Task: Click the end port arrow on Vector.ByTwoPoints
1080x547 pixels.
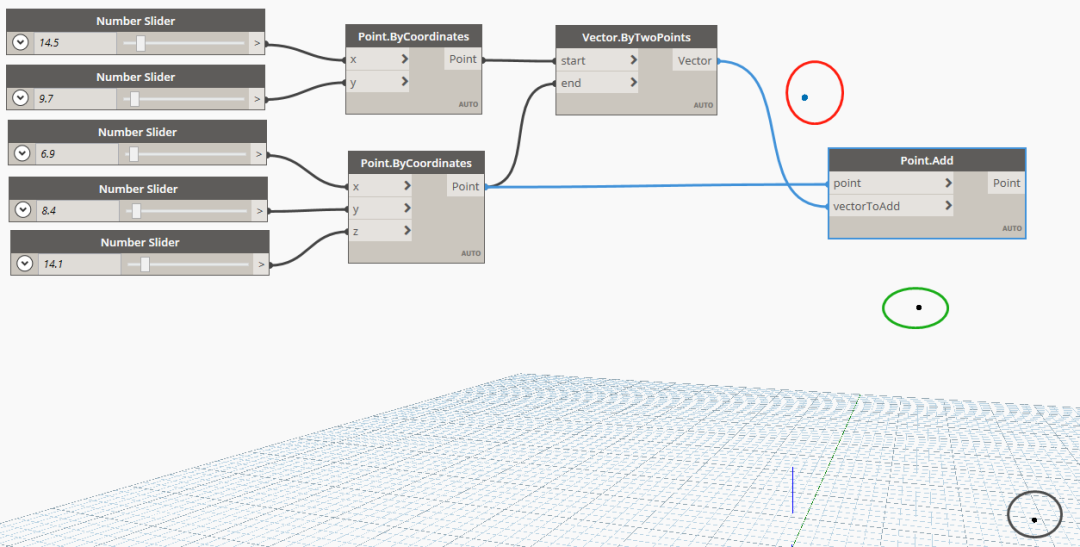Action: pyautogui.click(x=633, y=83)
